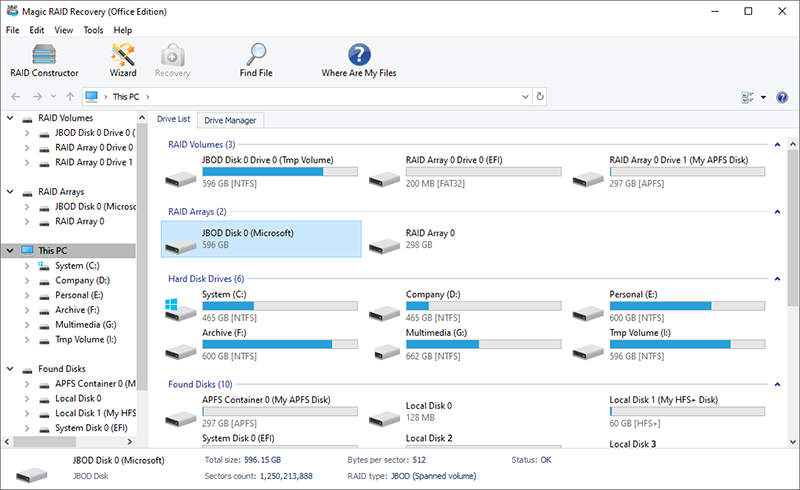800x490 pixels.
Task: Select the Local Disk 0 128 MB icon
Action: [x=384, y=419]
